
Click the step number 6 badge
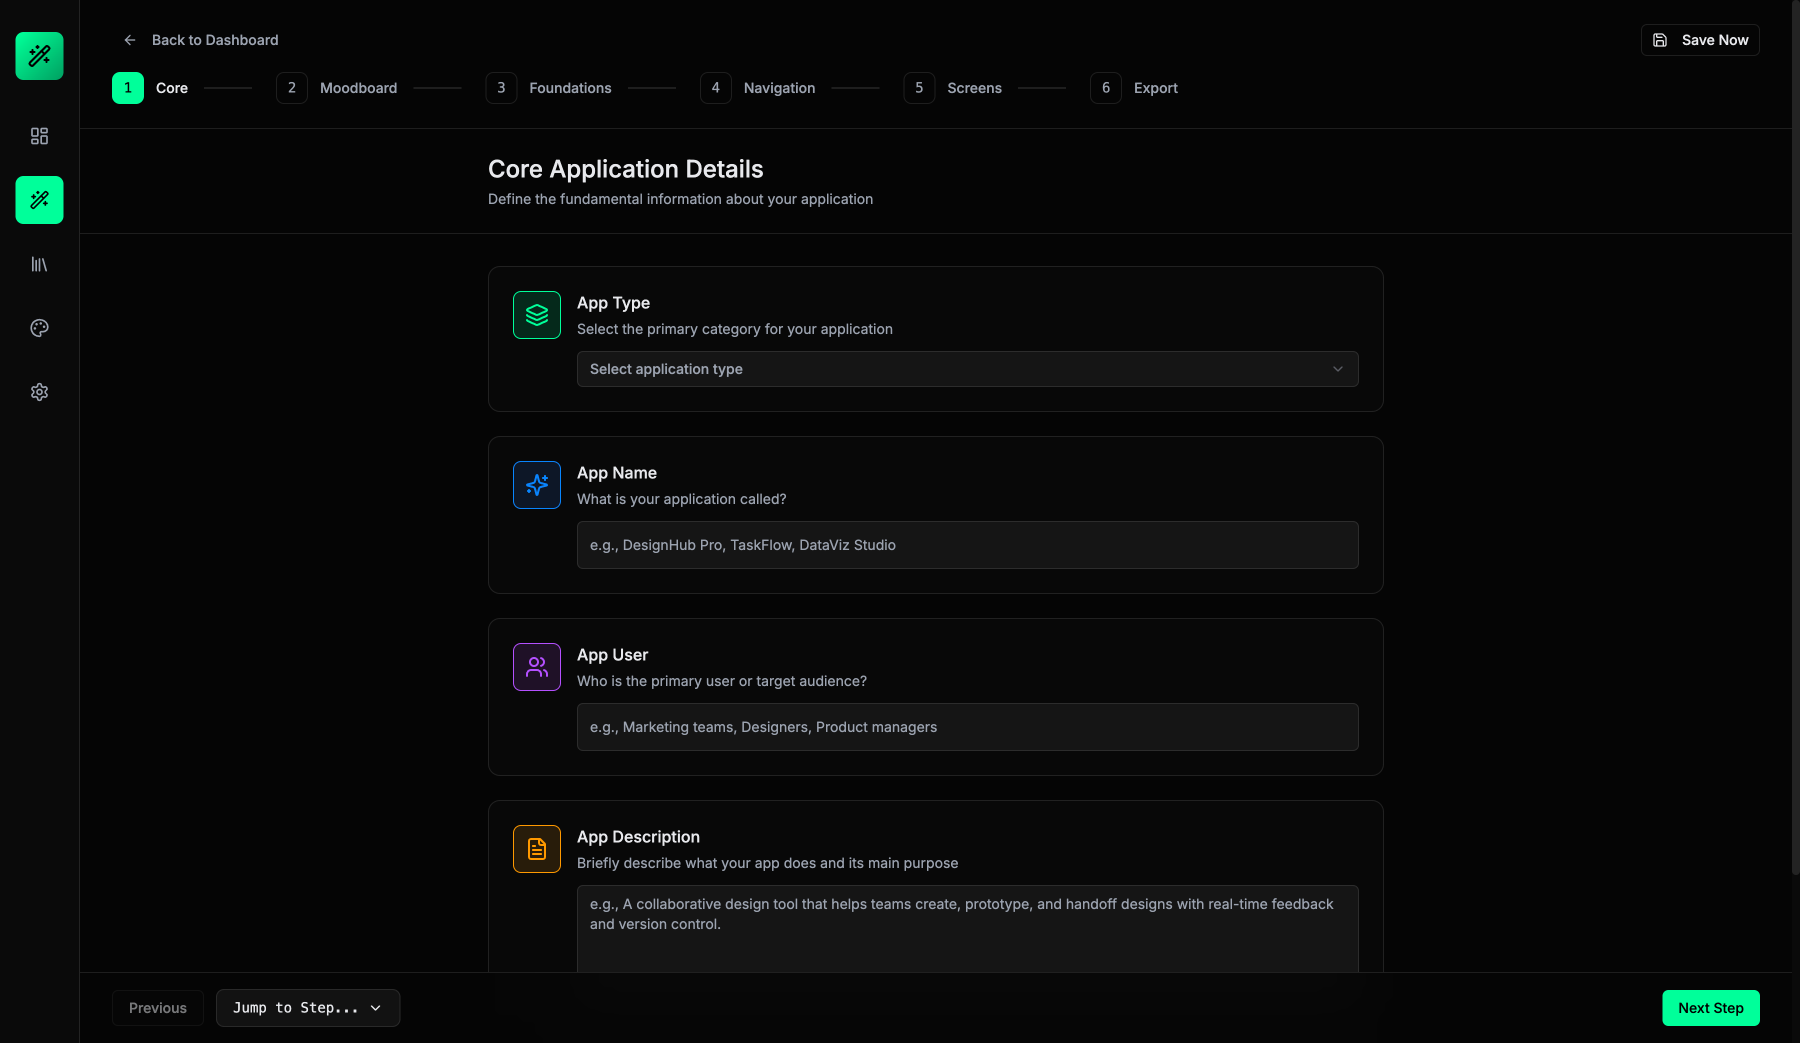1106,88
